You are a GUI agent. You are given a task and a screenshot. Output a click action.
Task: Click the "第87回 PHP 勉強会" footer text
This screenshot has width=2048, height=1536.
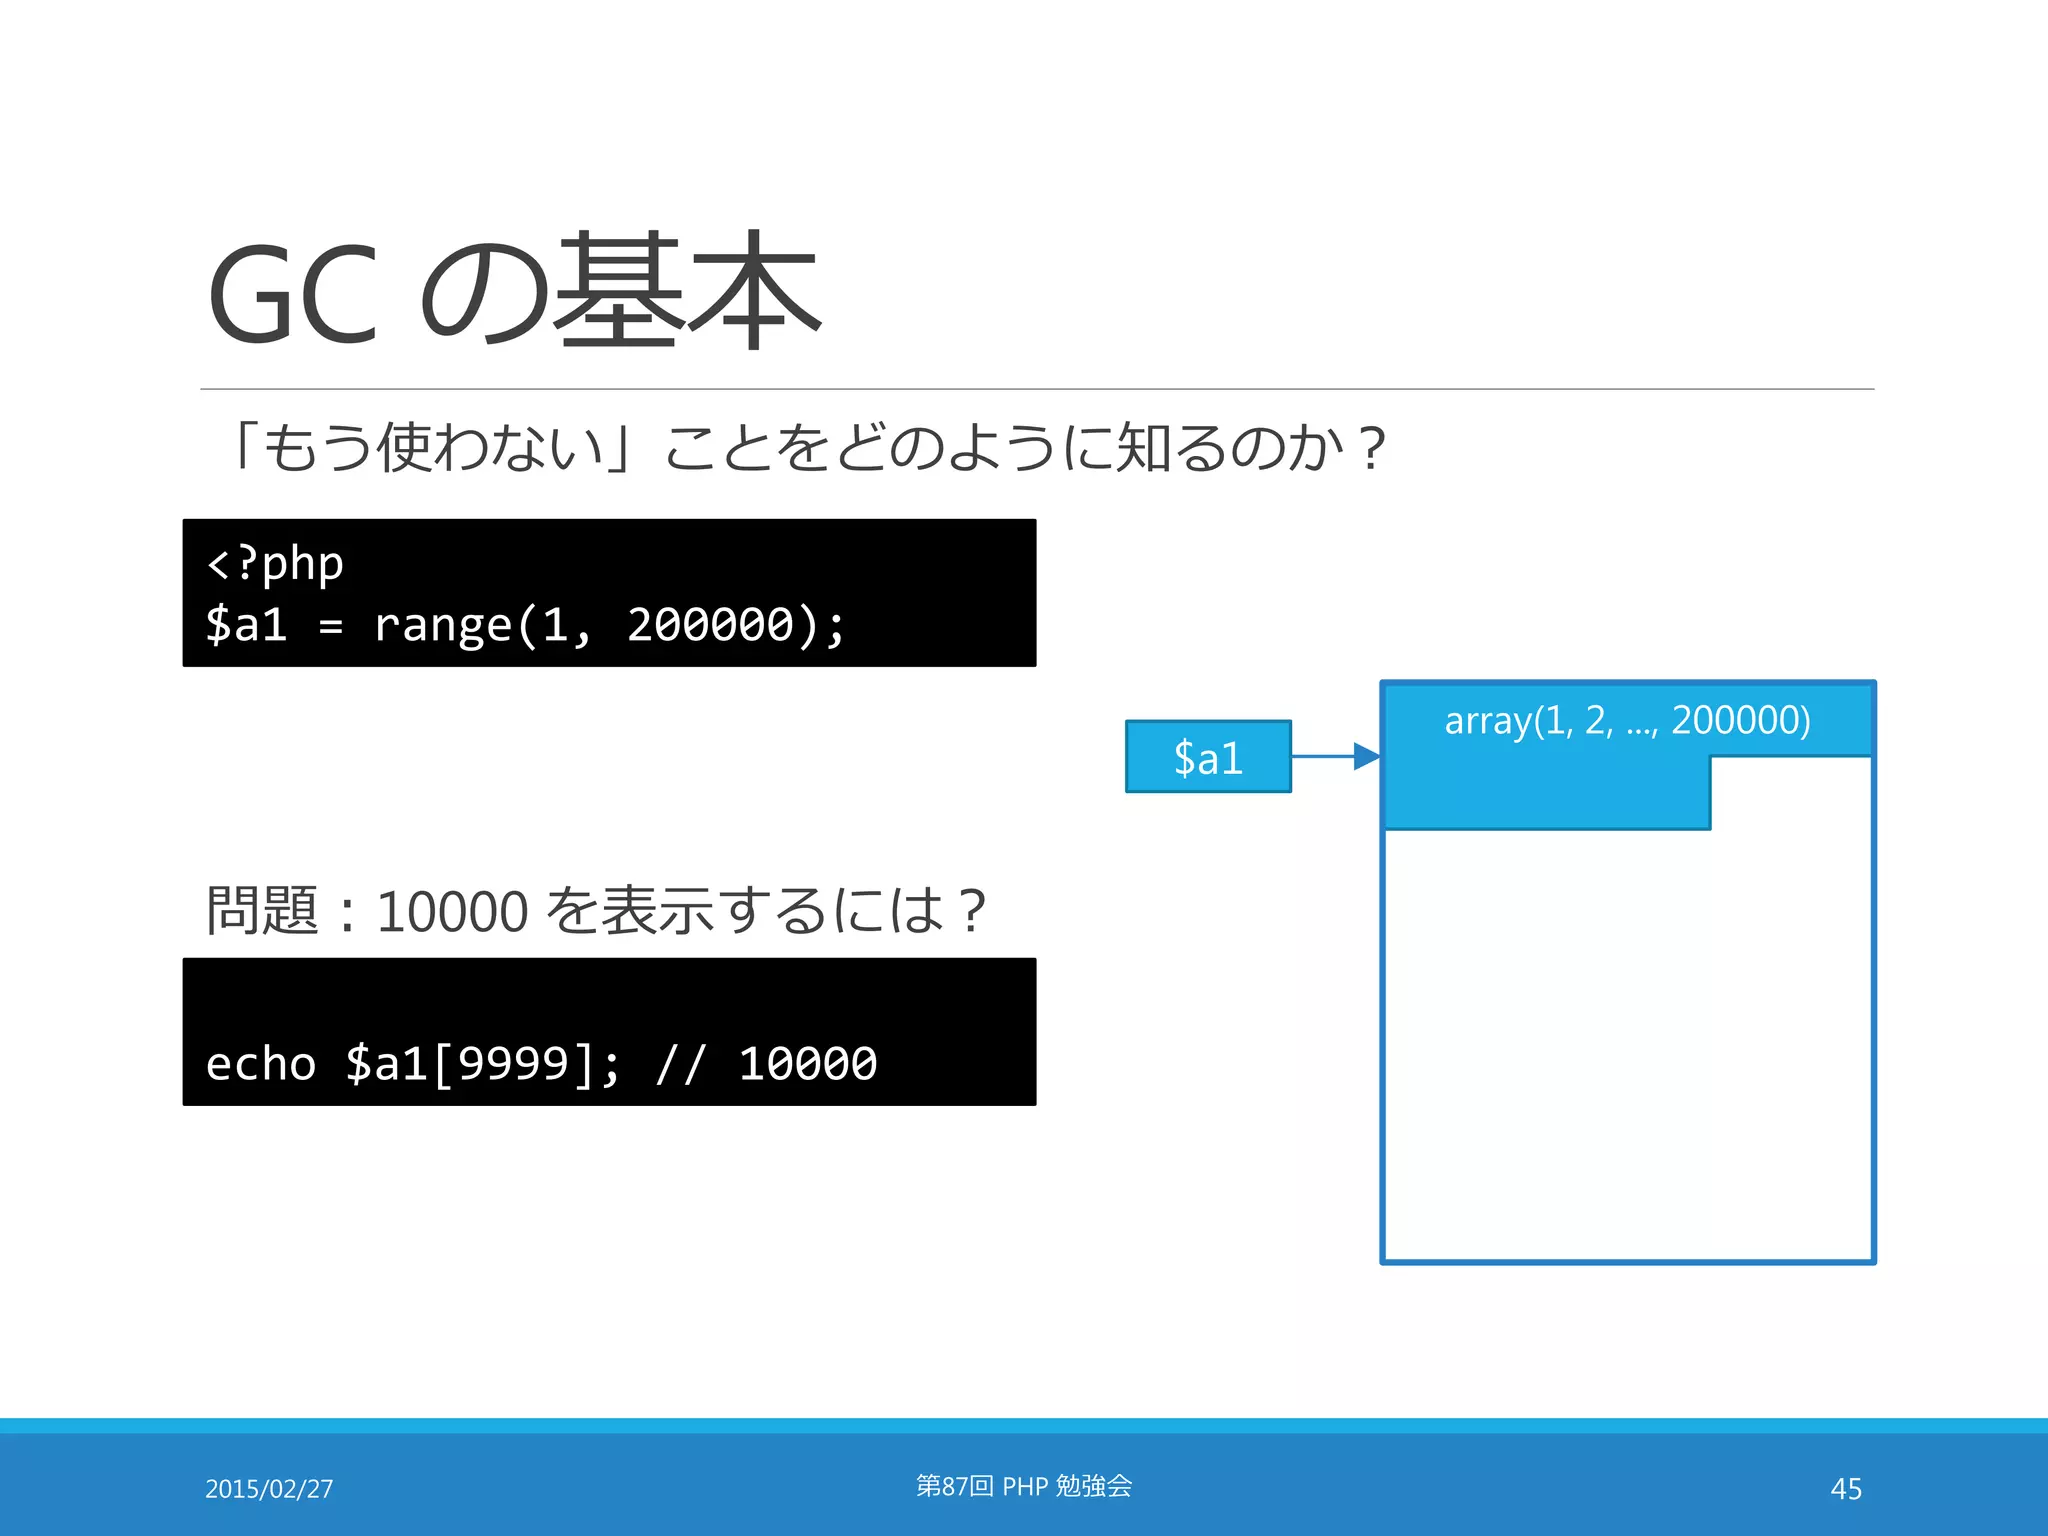[x=1024, y=1486]
